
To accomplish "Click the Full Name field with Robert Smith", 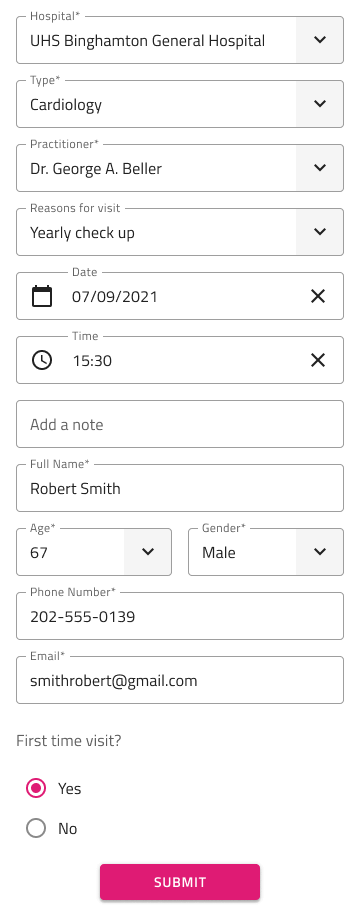I will tap(180, 488).
